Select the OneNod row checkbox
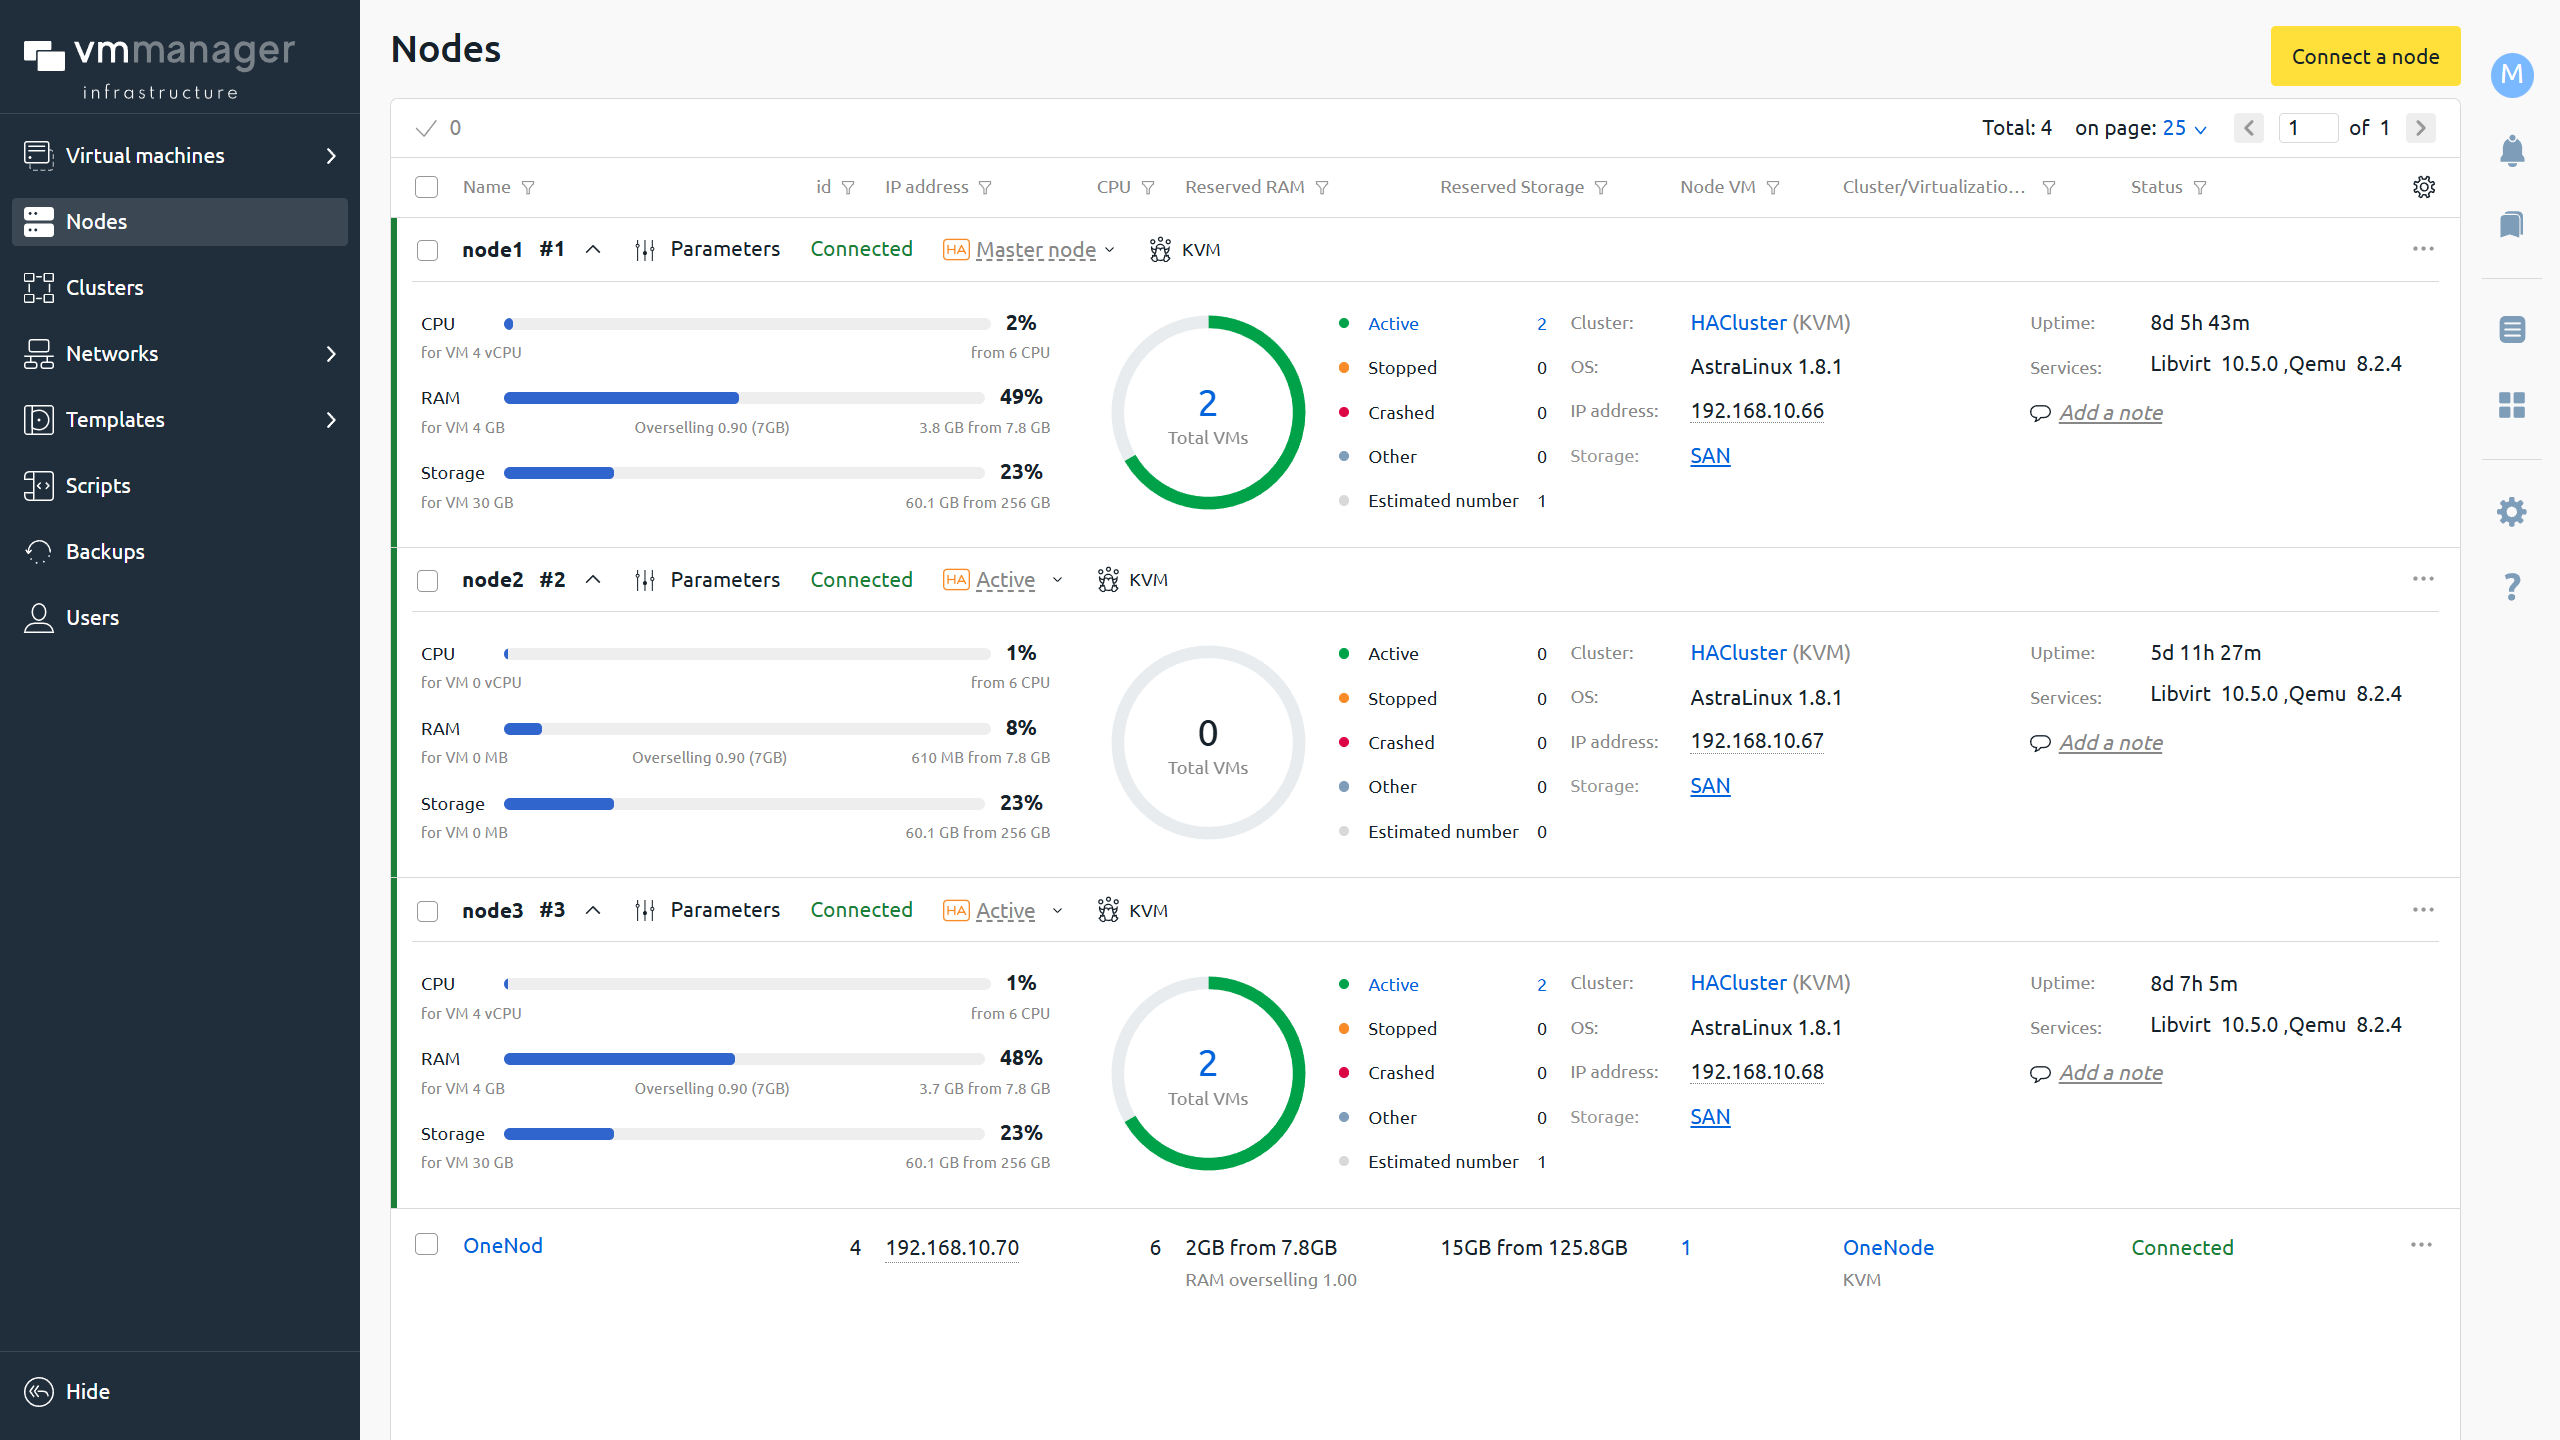This screenshot has height=1440, width=2560. [427, 1244]
